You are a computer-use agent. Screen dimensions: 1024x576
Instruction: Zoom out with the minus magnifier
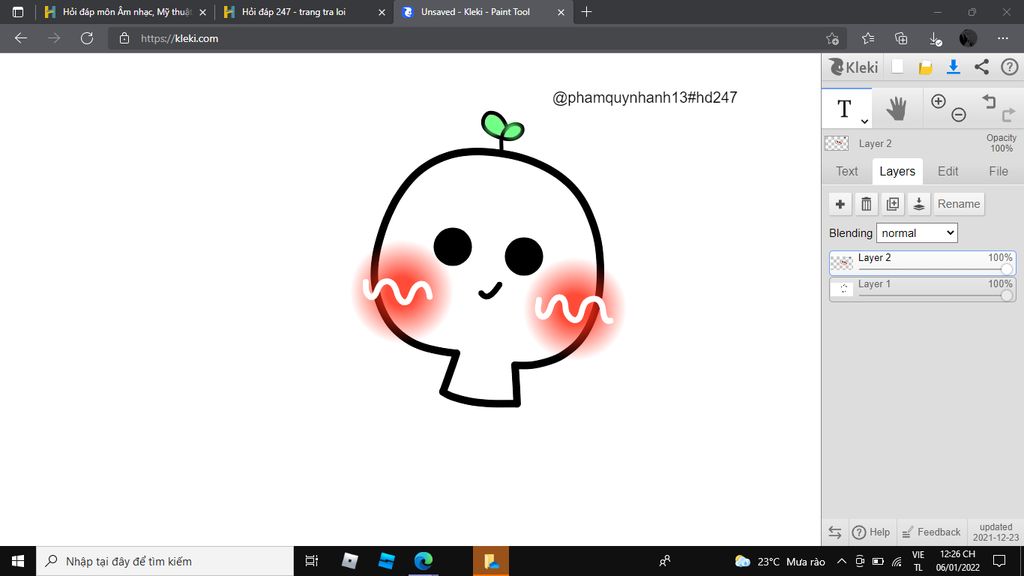(958, 115)
